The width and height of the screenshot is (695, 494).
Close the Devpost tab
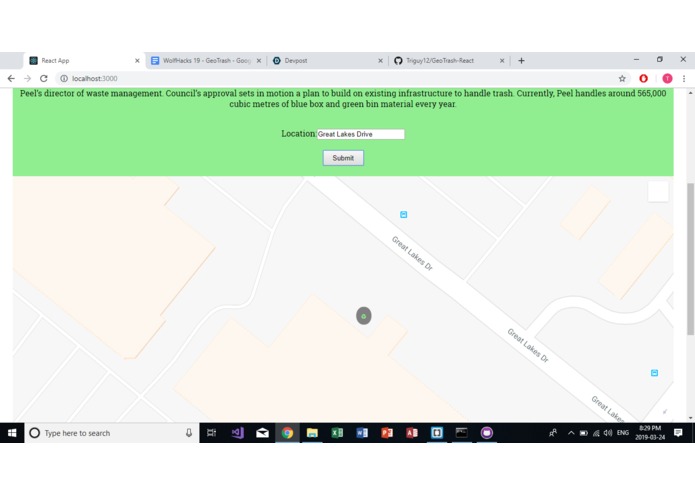[x=380, y=61]
